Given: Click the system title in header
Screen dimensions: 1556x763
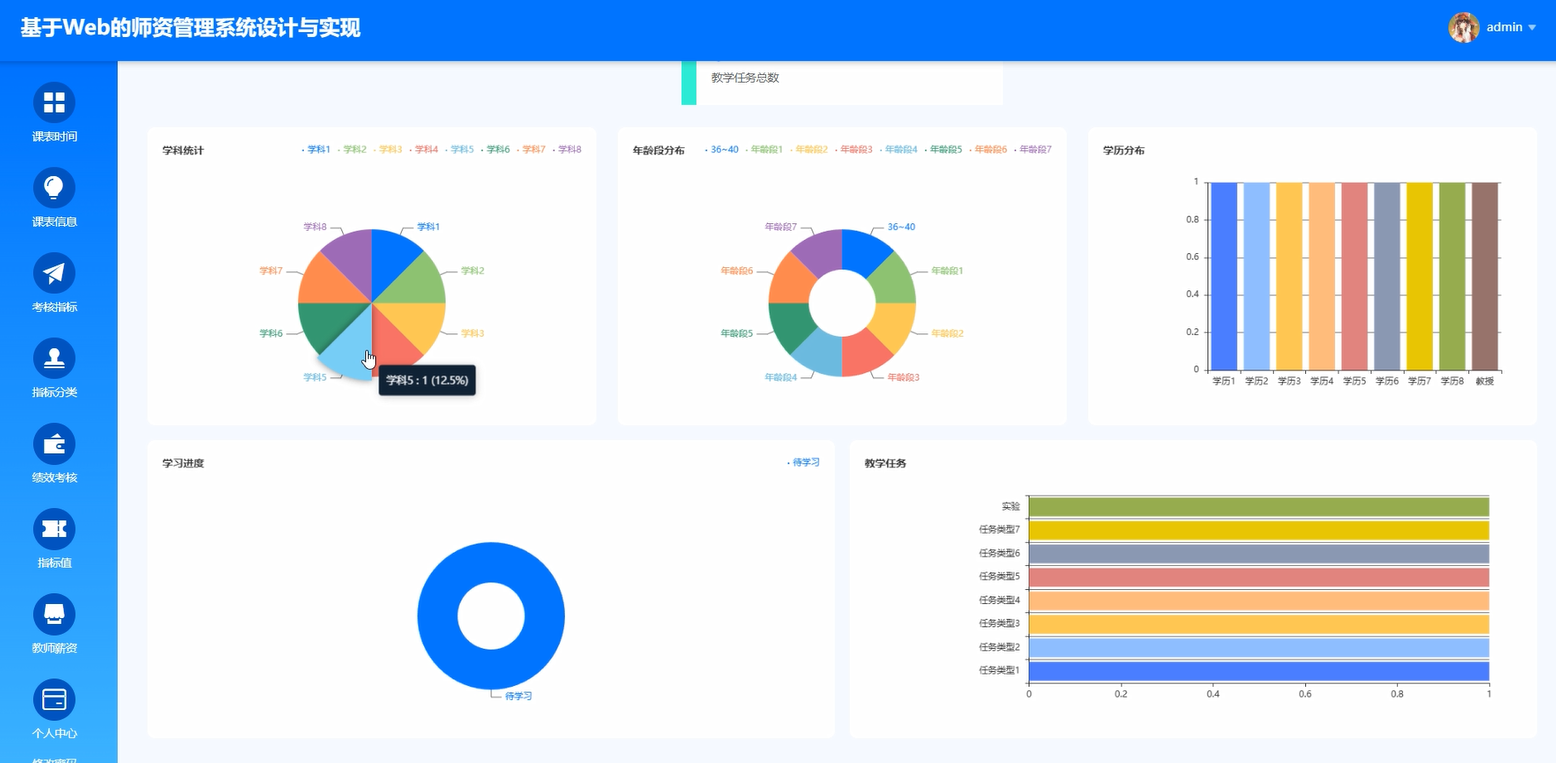Looking at the screenshot, I should 190,28.
